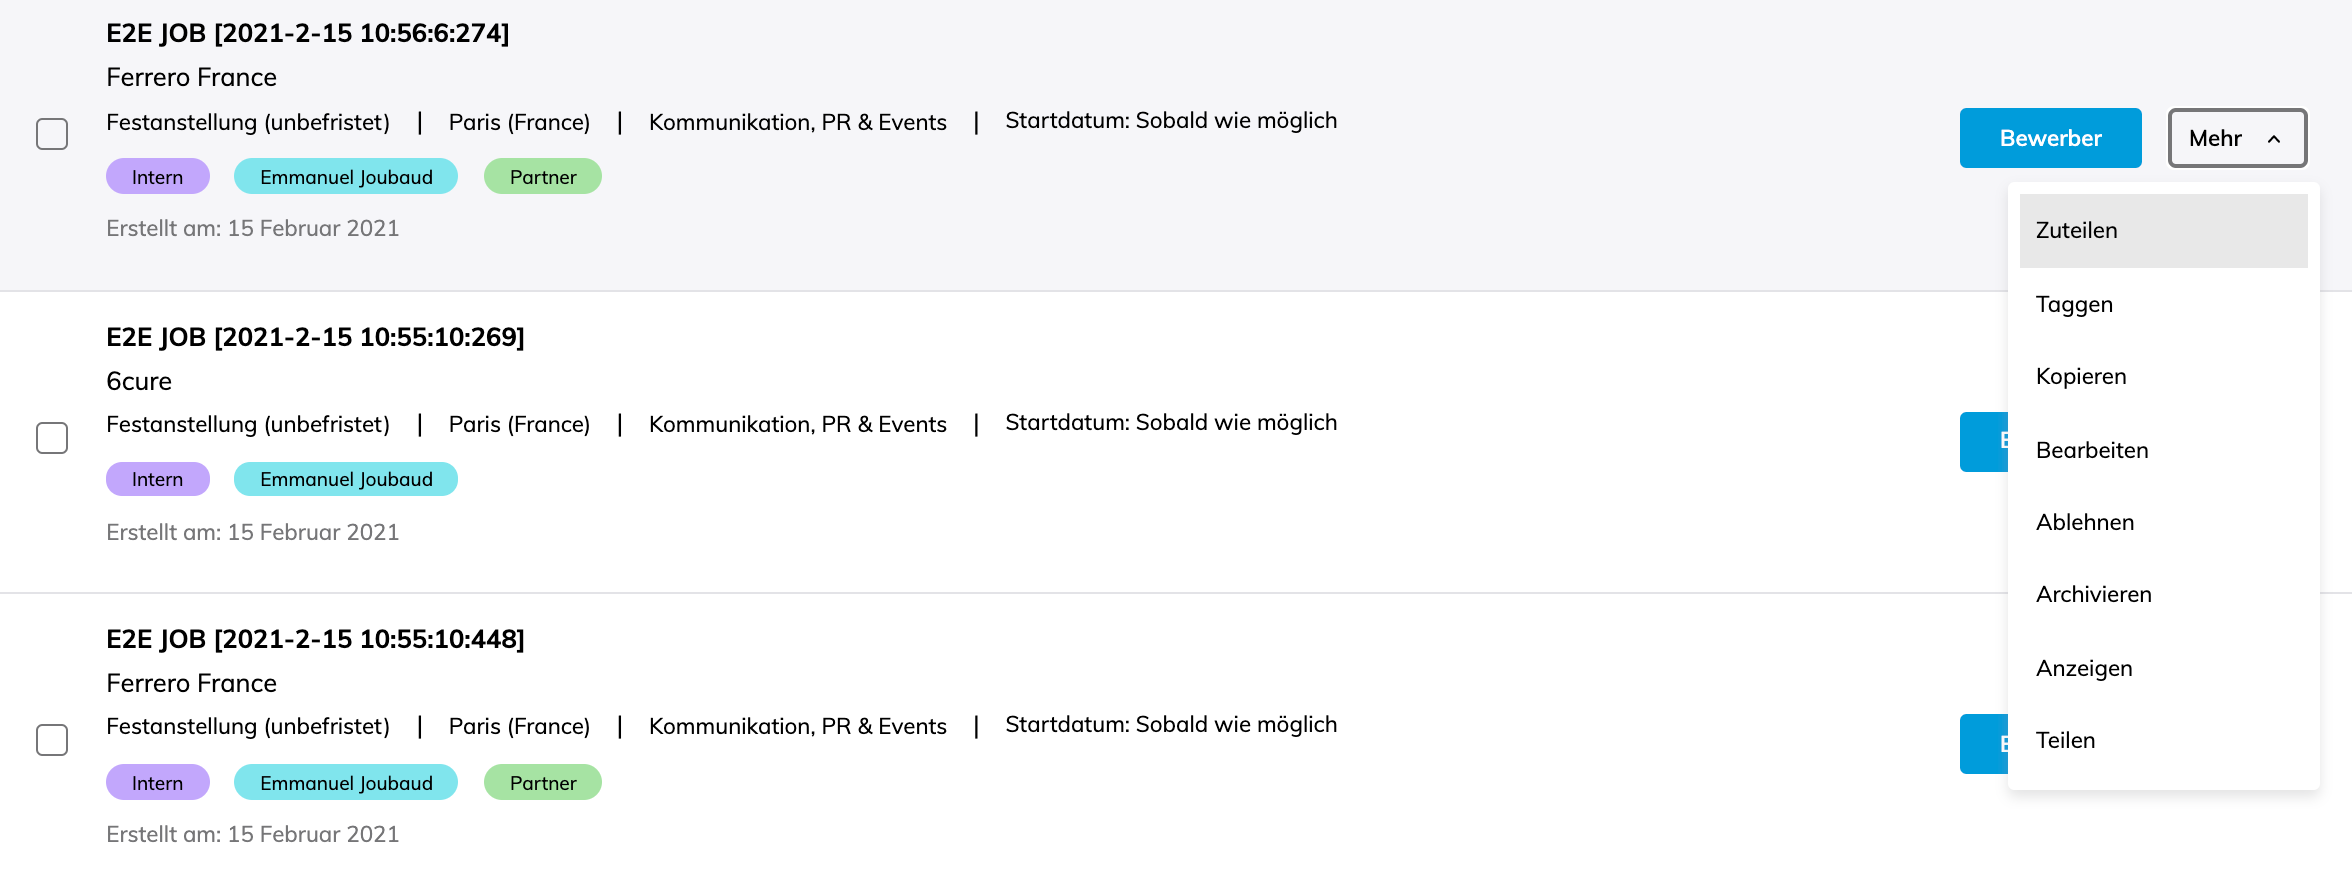This screenshot has height=874, width=2352.
Task: Collapse the Mehr dropdown button
Action: point(2236,138)
